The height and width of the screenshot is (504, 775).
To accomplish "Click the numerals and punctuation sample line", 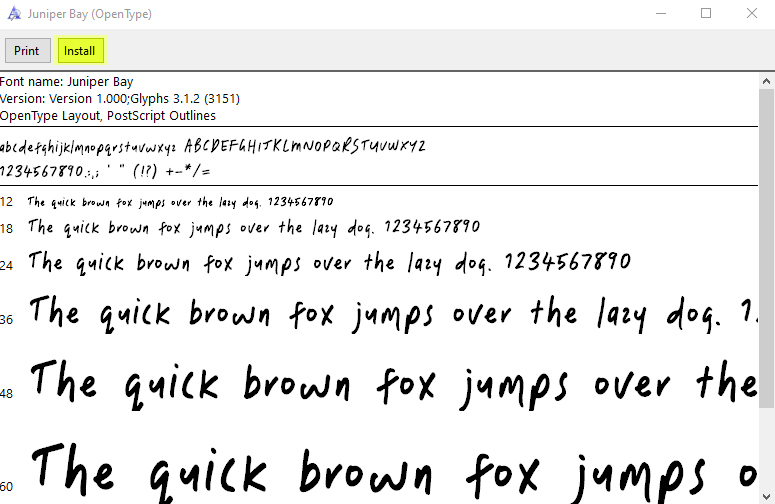I will coord(105,171).
